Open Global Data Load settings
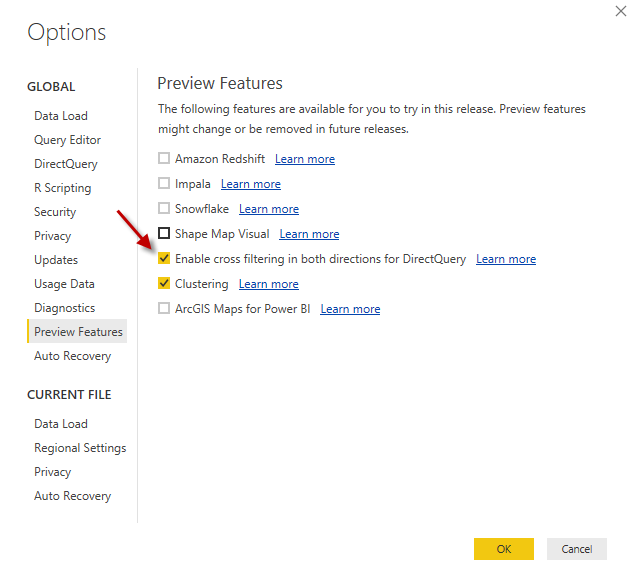 tap(61, 116)
